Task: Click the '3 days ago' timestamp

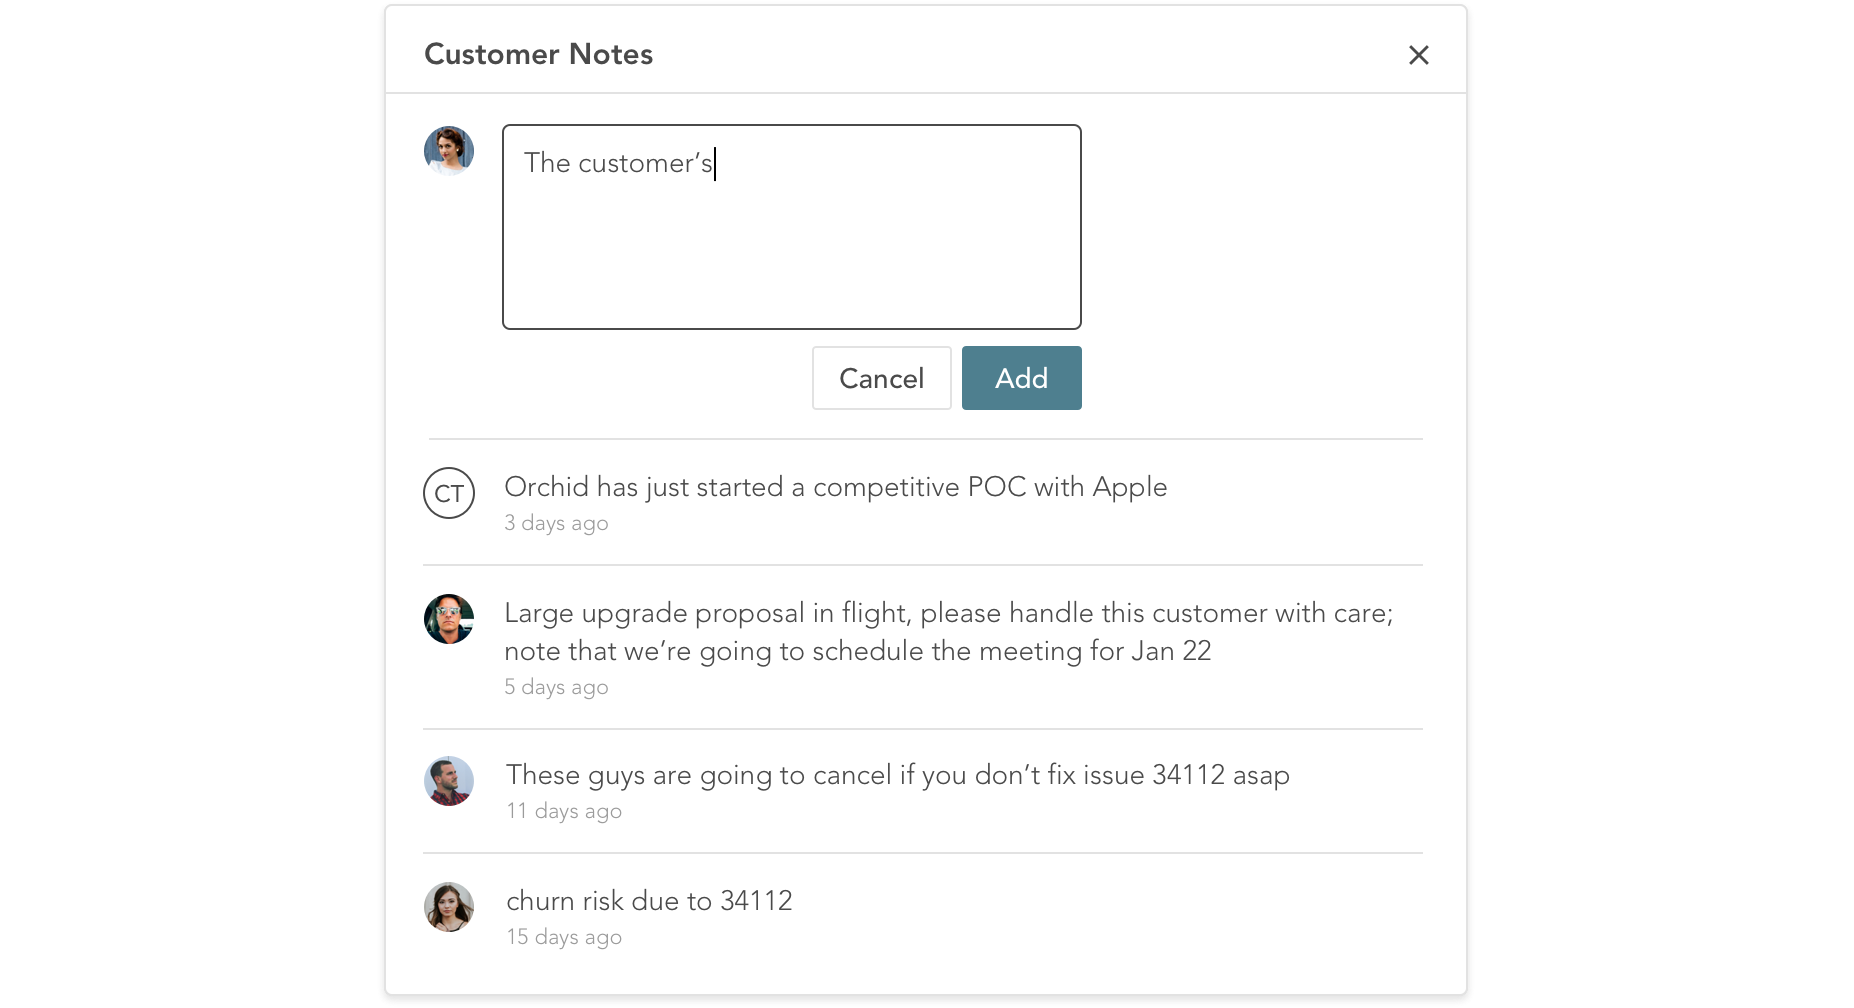Action: (x=556, y=523)
